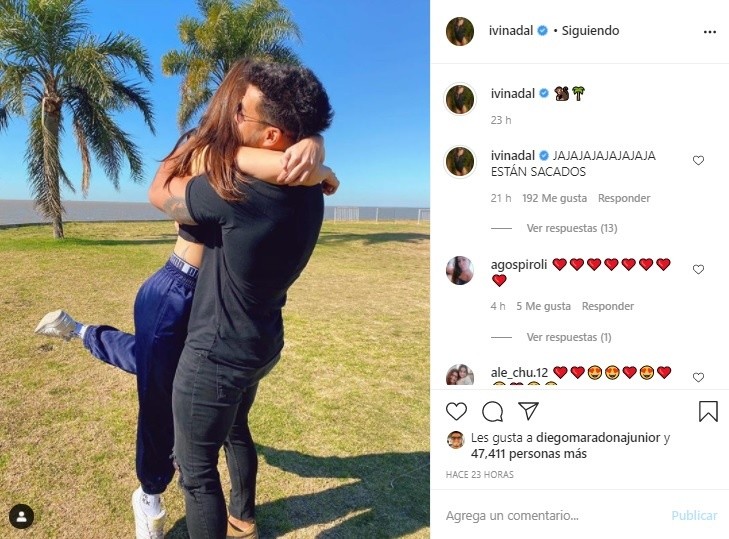The image size is (729, 539).
Task: Expand Ver respuestas (1)
Action: [x=569, y=337]
